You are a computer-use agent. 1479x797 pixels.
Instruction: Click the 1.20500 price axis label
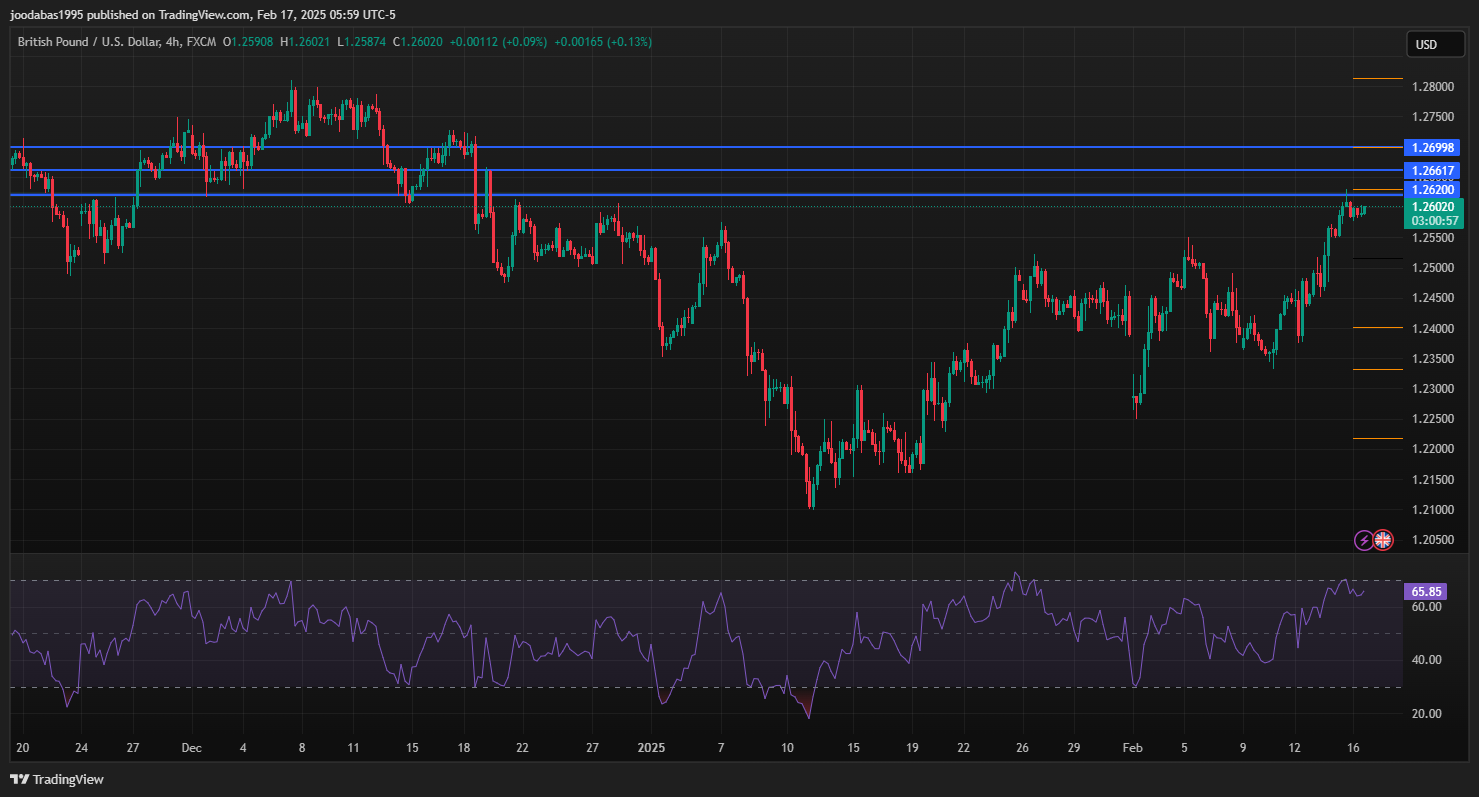tap(1432, 539)
